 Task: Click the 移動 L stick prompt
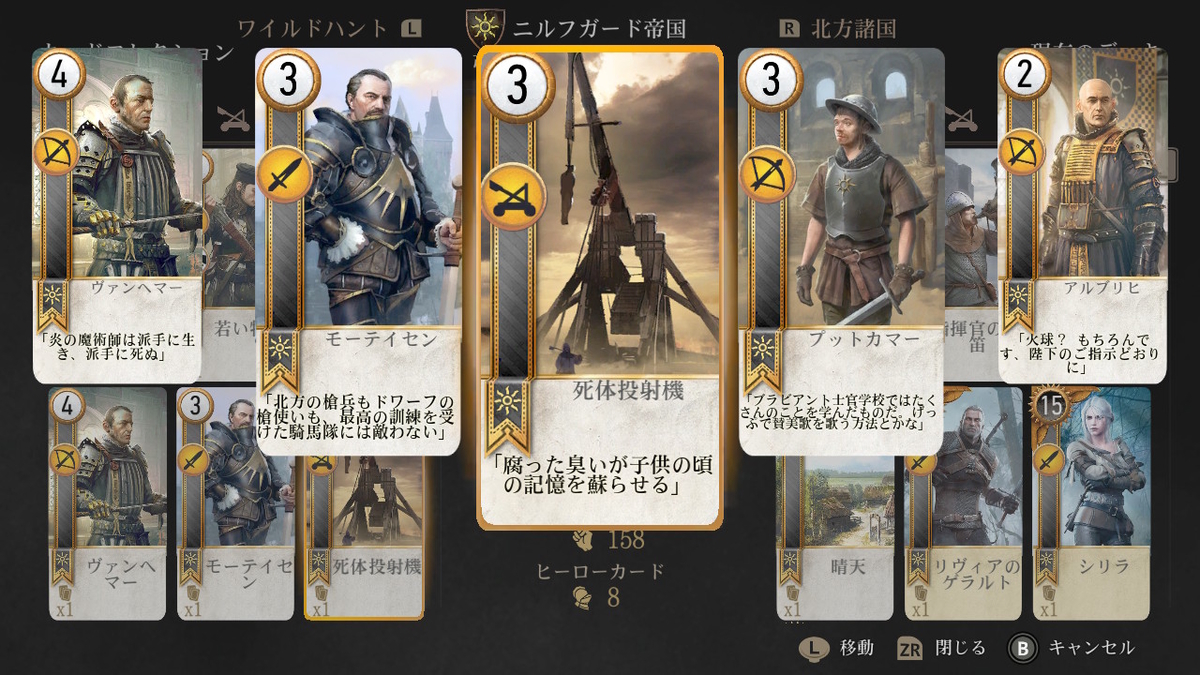[836, 647]
